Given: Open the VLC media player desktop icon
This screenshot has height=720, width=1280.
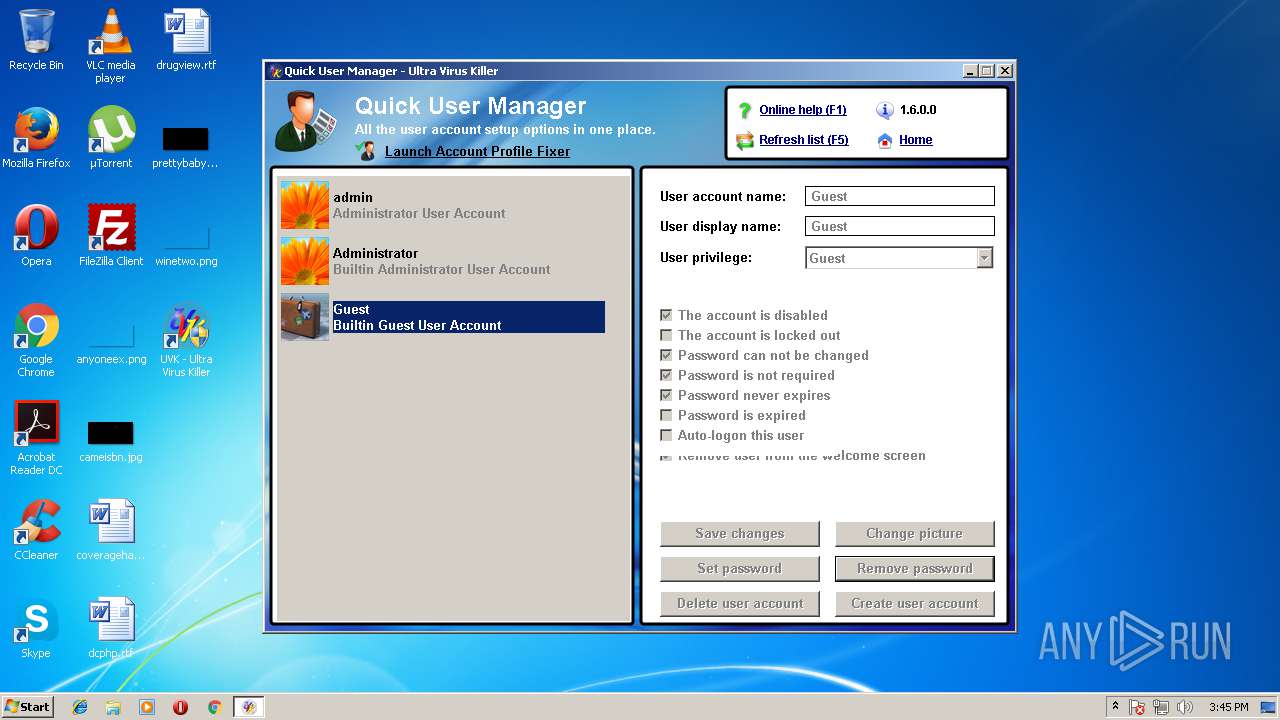Looking at the screenshot, I should point(110,46).
